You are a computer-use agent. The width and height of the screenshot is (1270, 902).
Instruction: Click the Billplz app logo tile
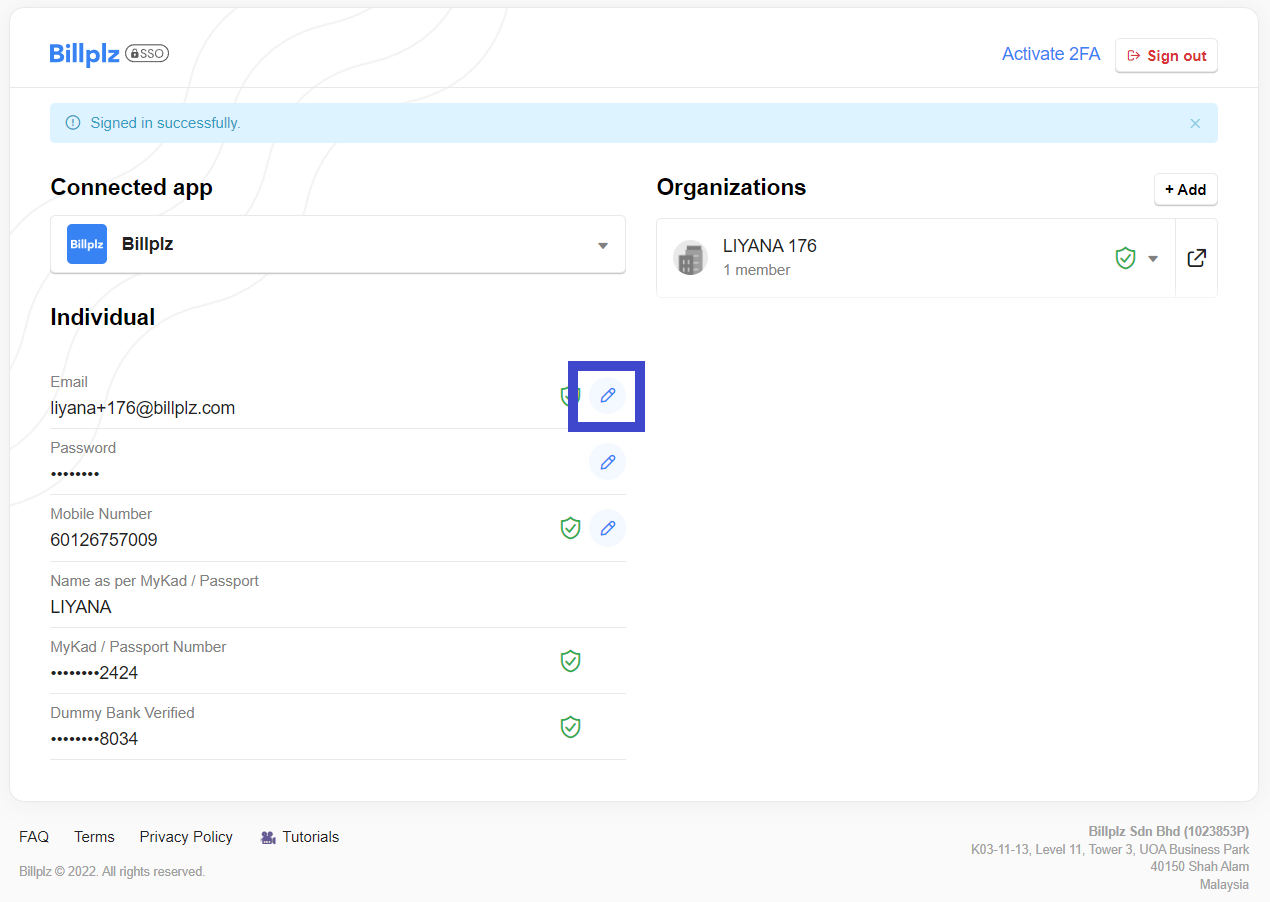point(87,244)
